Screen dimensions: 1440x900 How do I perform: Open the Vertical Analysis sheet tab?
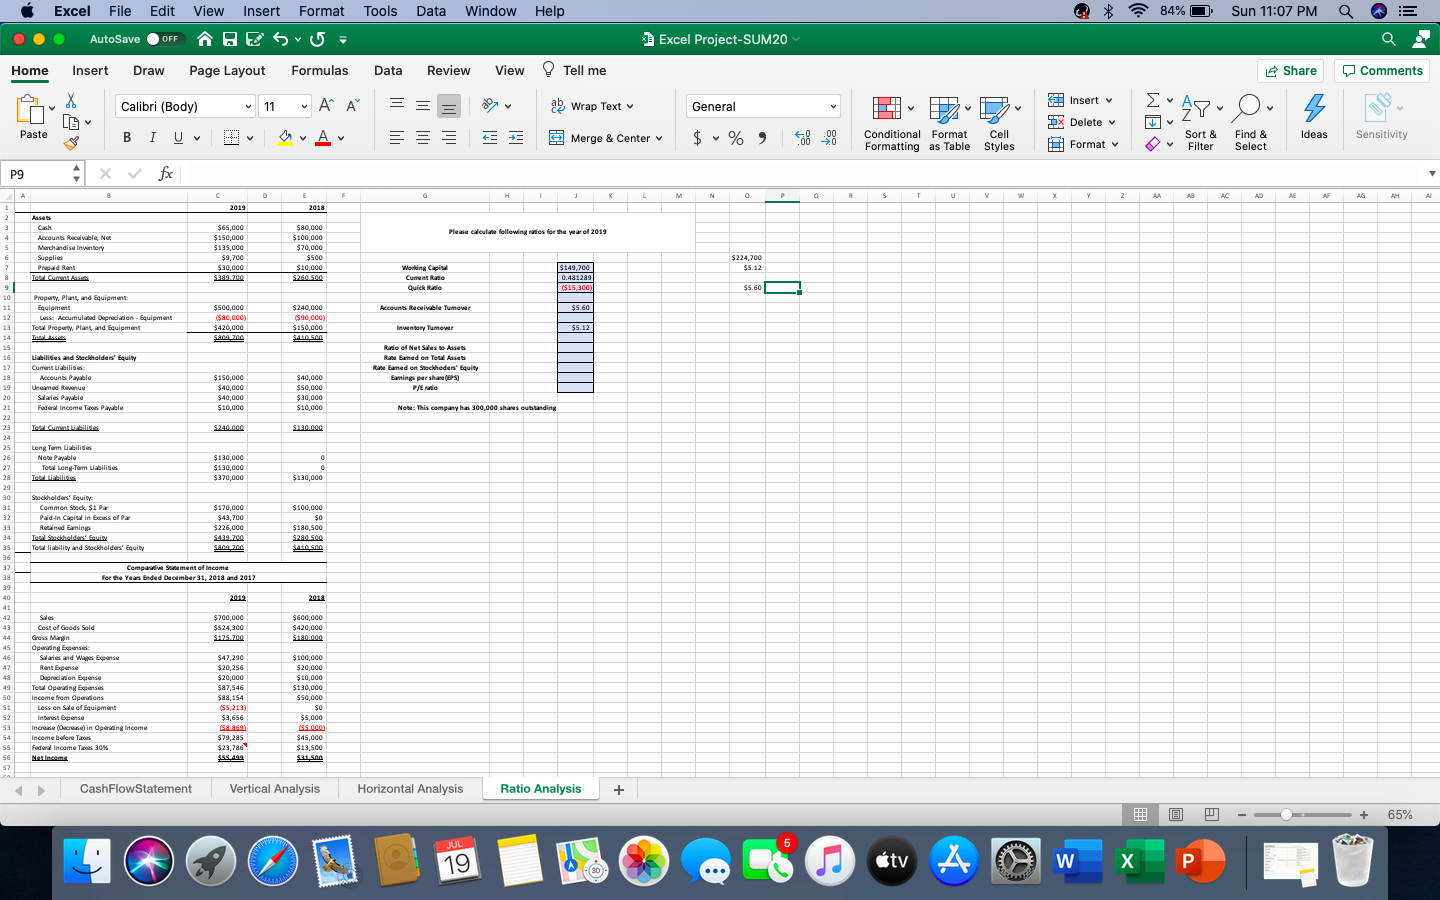tap(274, 788)
